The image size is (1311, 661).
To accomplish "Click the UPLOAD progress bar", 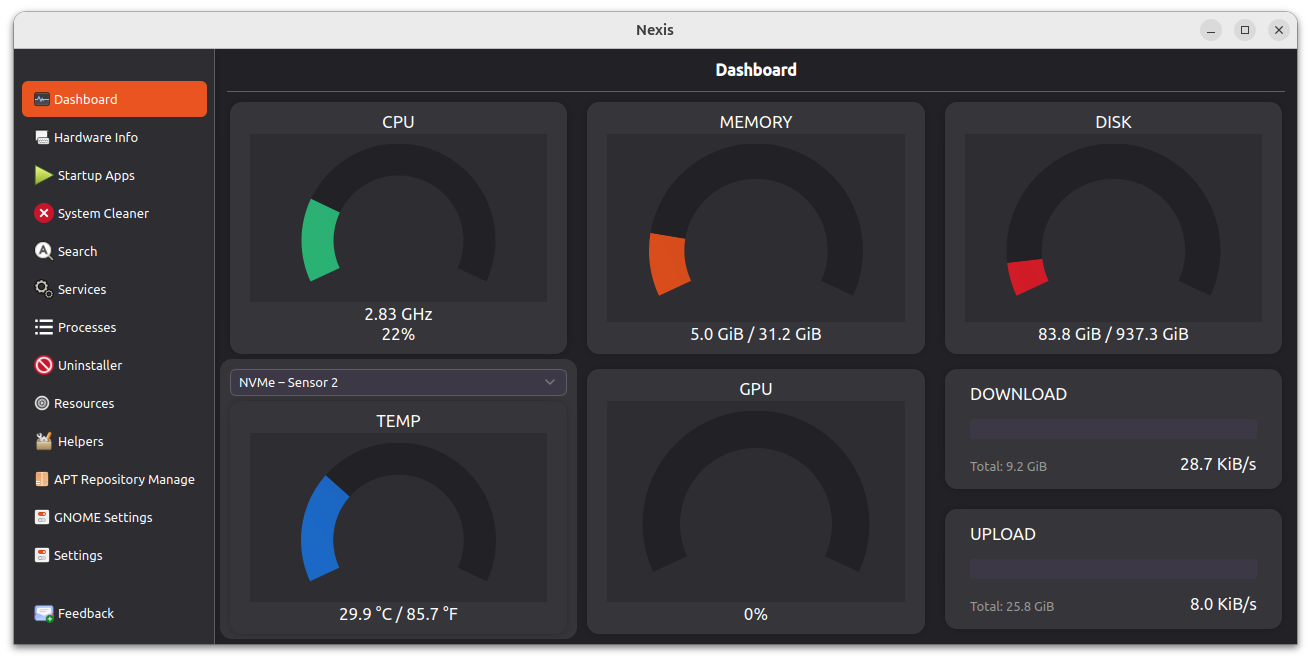I will (1113, 569).
